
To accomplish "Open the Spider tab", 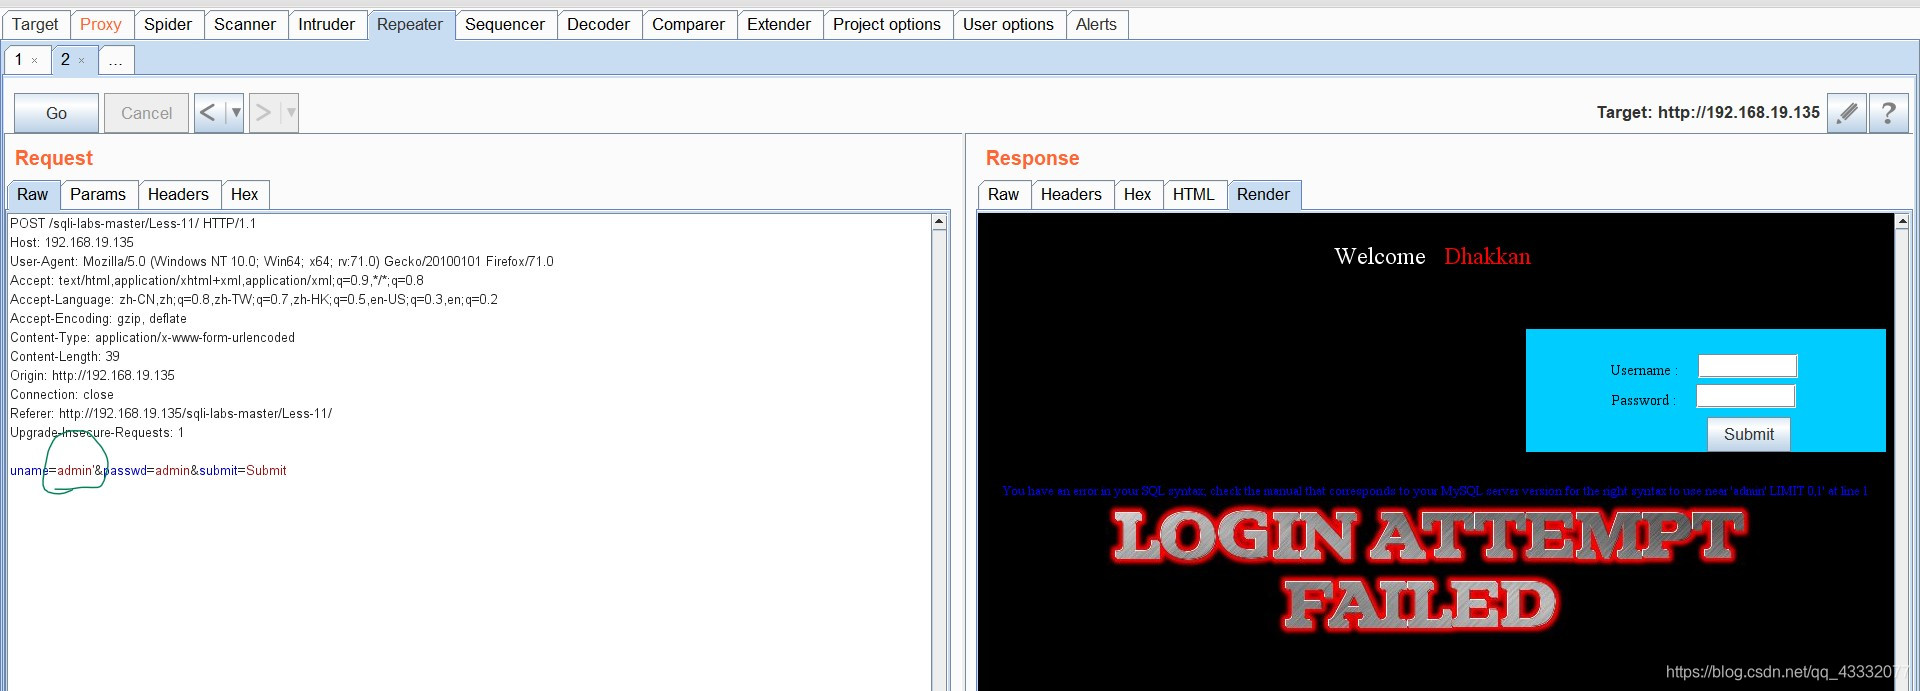I will coord(167,24).
